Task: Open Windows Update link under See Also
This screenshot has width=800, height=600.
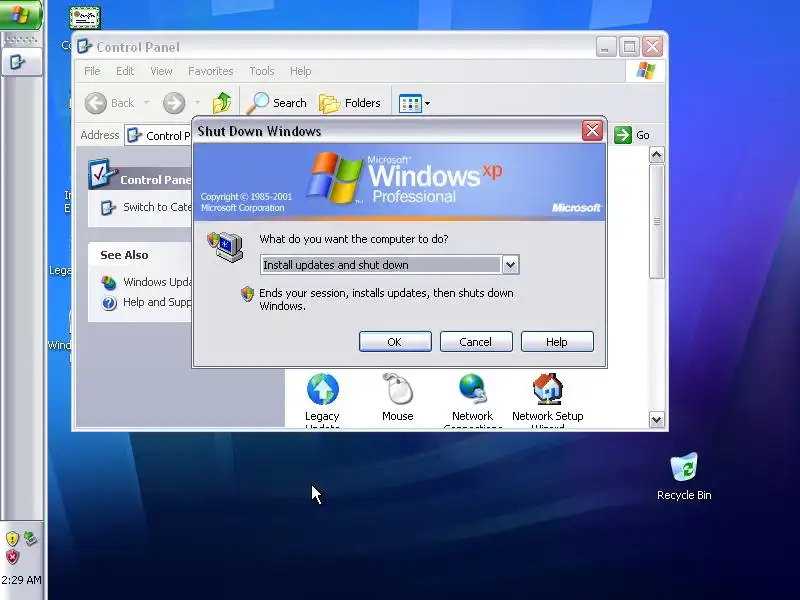Action: [157, 282]
